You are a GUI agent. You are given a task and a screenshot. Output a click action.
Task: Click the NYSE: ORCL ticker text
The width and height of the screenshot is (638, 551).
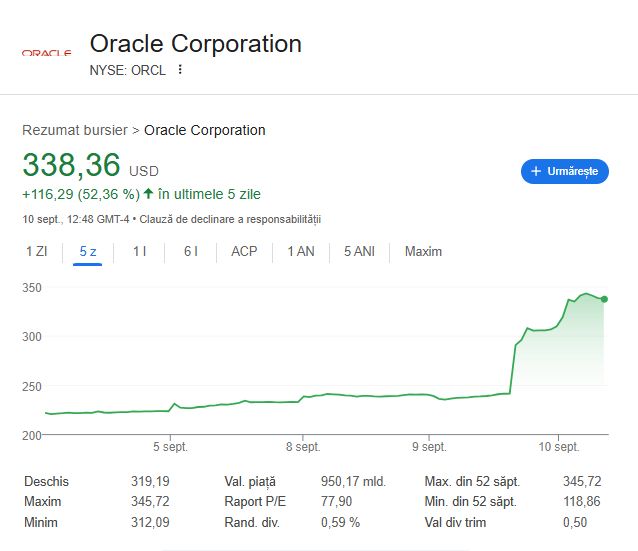(x=128, y=70)
